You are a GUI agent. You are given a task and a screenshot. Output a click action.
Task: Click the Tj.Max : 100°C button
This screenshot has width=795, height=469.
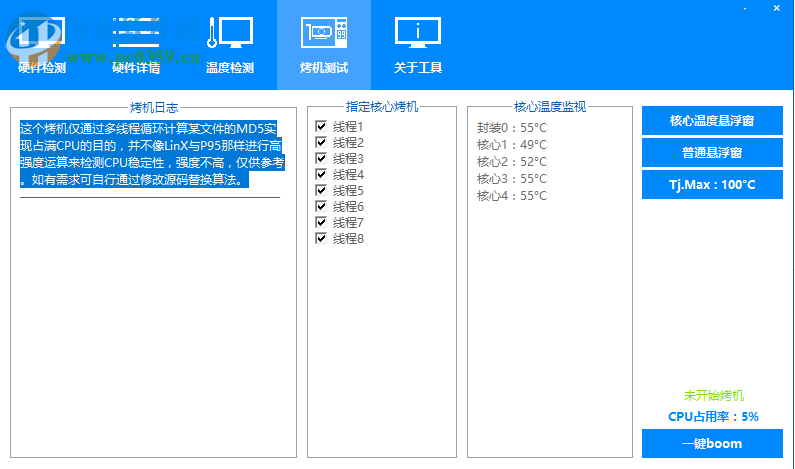pyautogui.click(x=712, y=185)
